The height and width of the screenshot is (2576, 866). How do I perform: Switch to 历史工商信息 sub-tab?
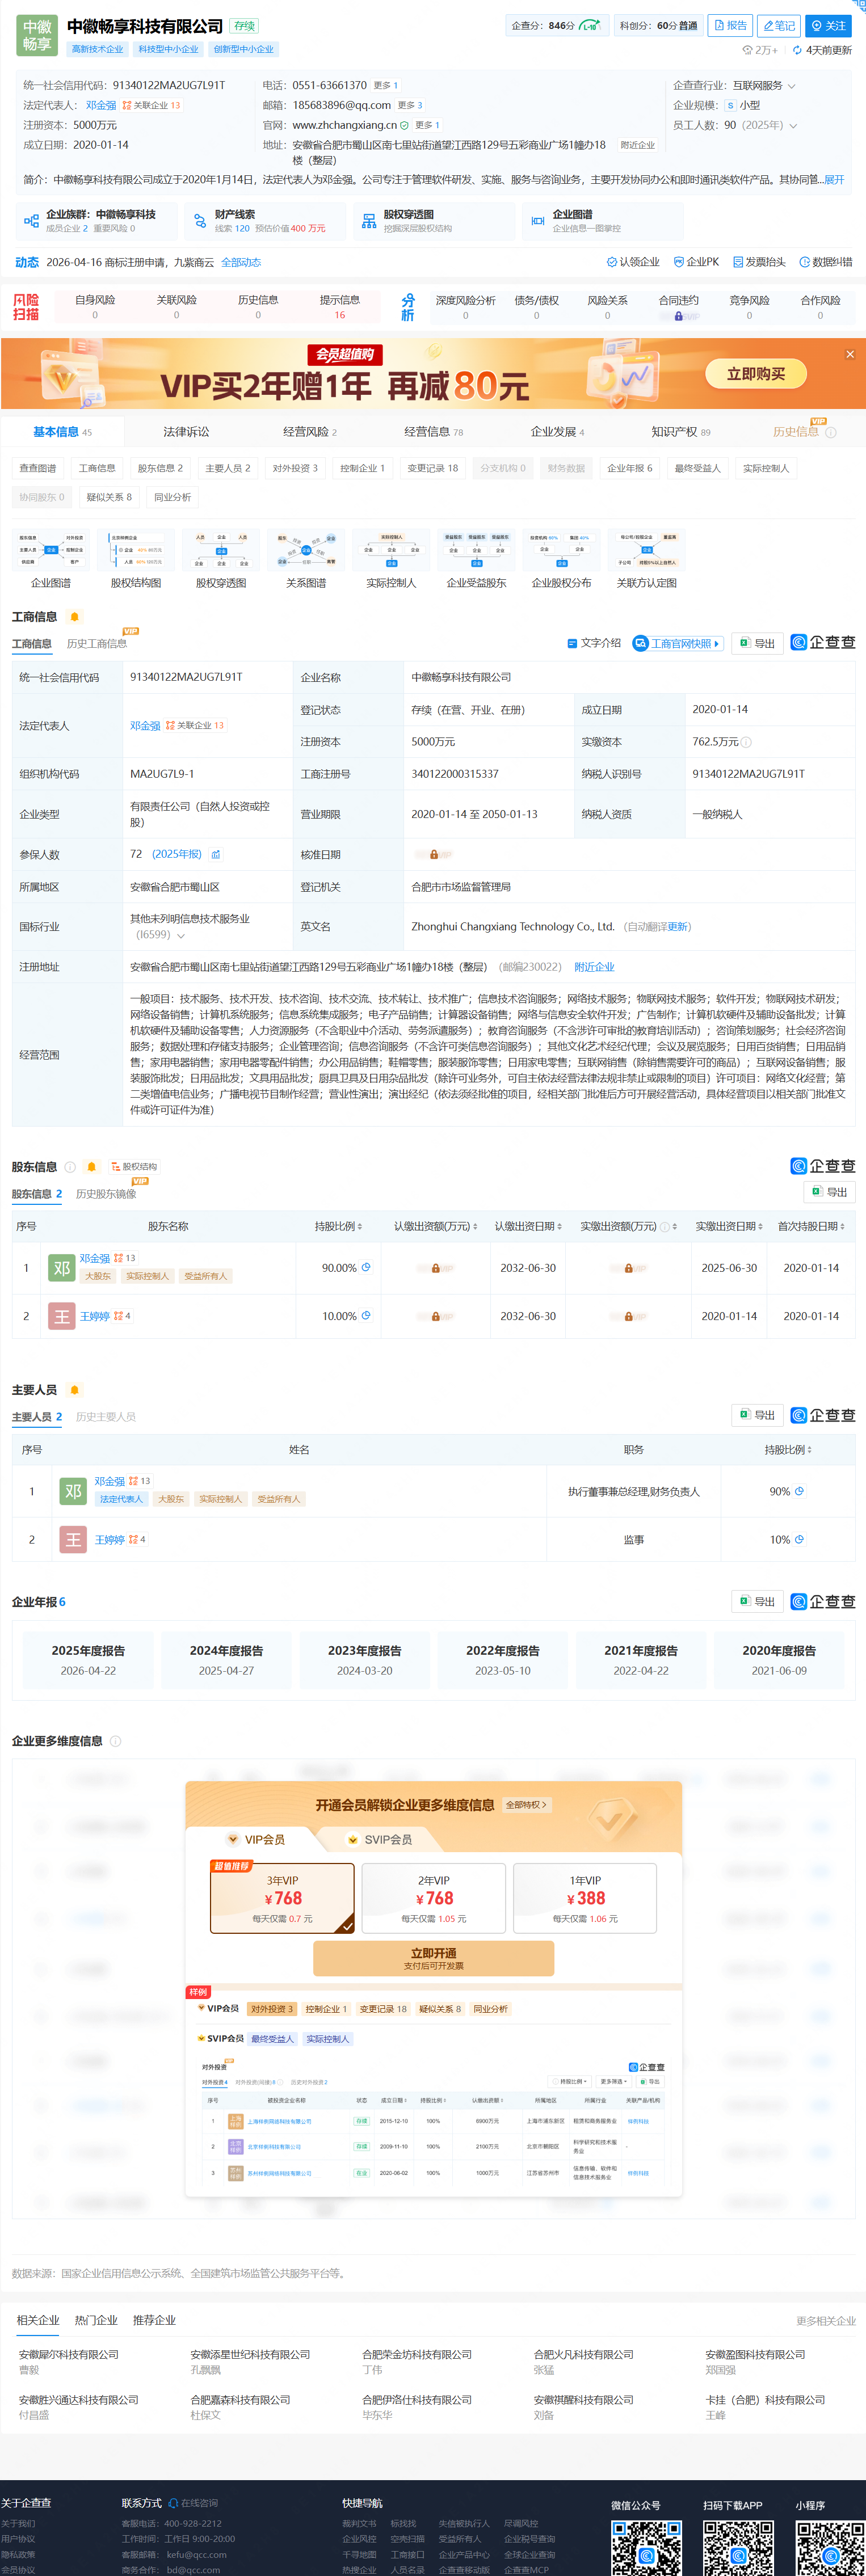point(97,644)
